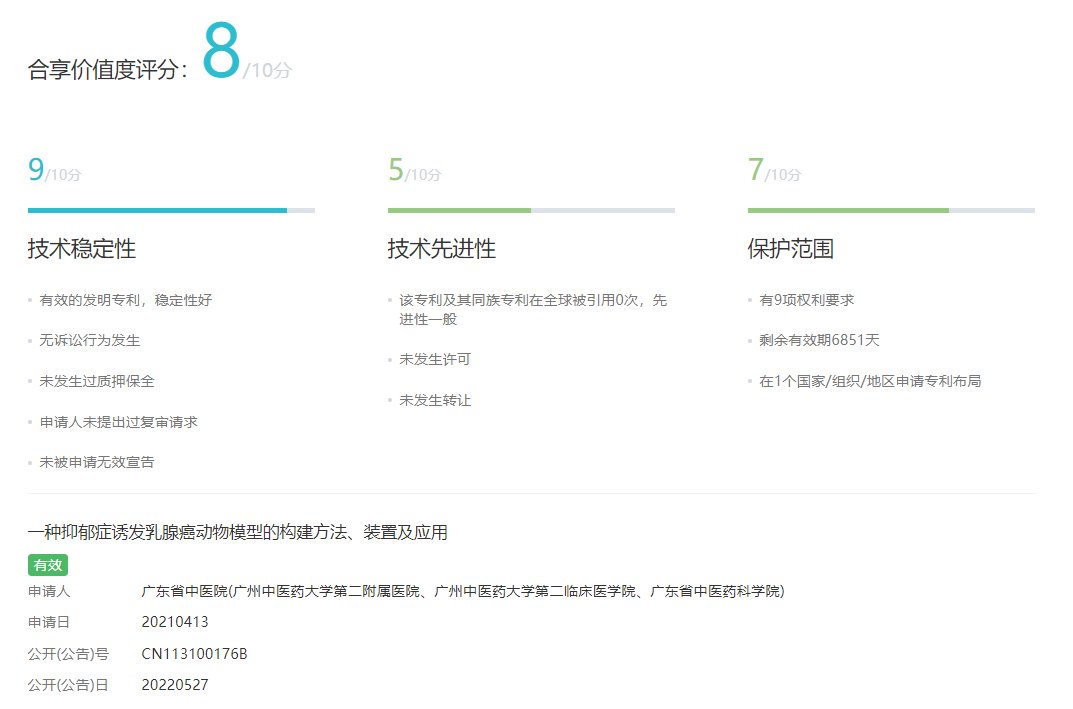Click the green 有效 status badge

coord(48,565)
